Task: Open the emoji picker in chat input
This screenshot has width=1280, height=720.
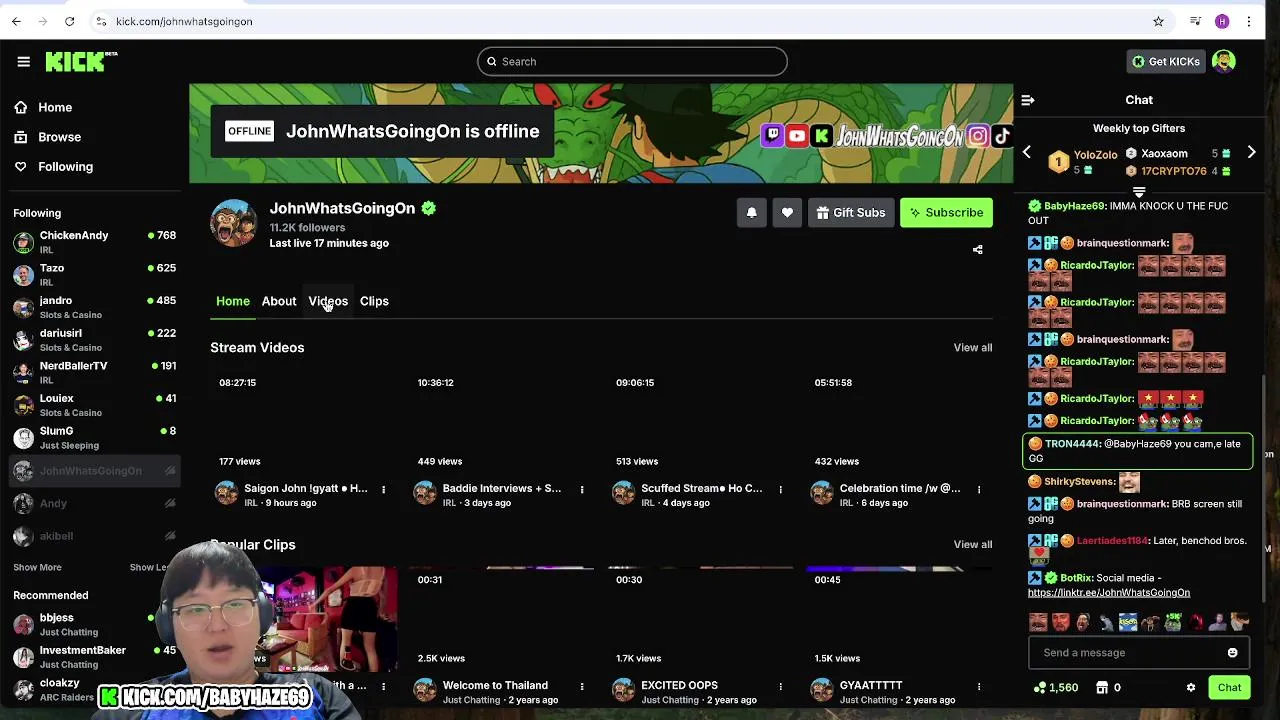Action: 1232,653
